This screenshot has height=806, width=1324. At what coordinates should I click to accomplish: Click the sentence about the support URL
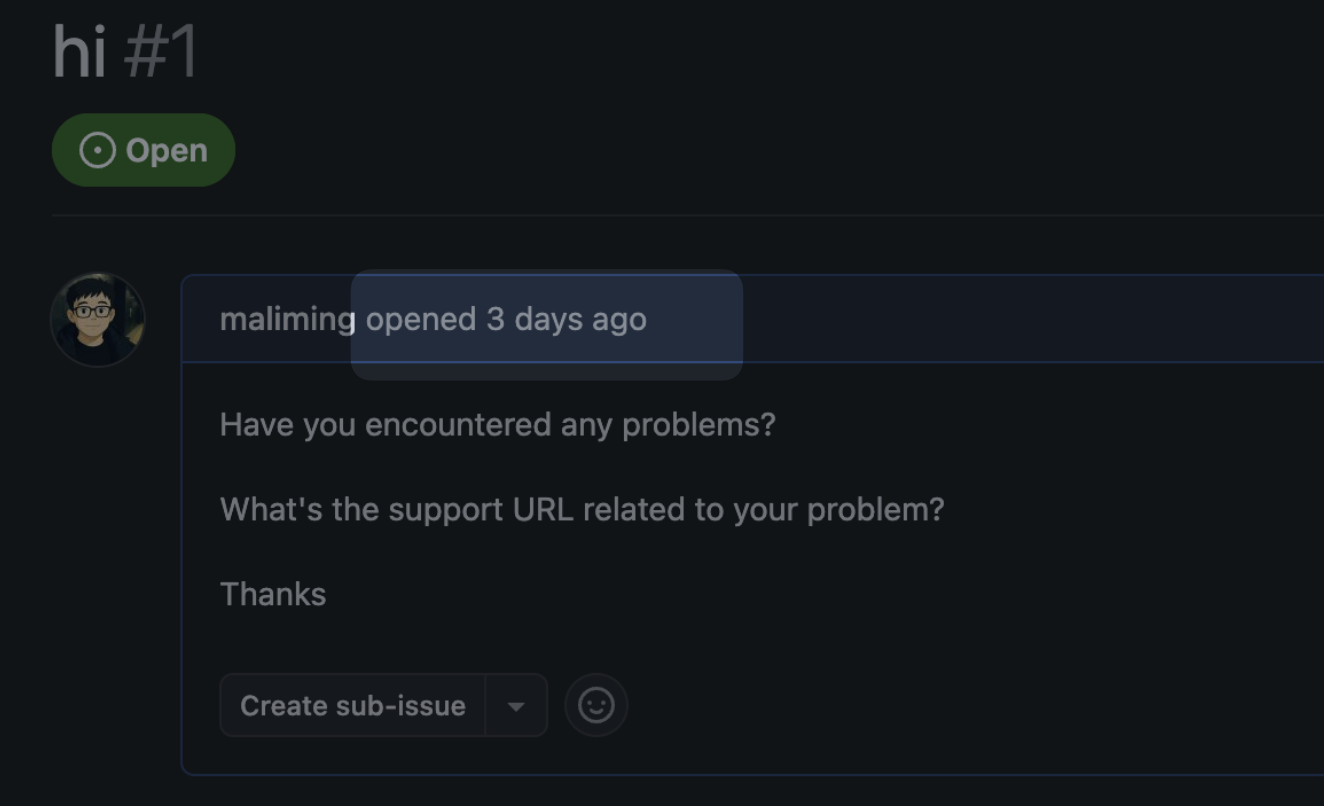click(x=581, y=510)
